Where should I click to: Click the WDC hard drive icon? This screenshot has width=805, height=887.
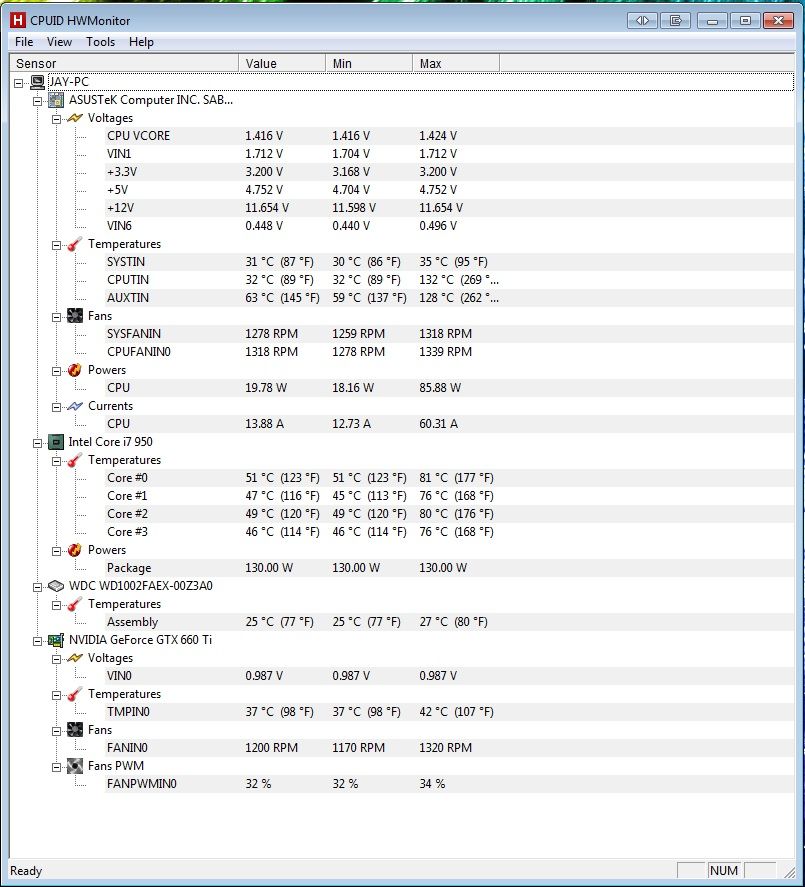coord(56,586)
